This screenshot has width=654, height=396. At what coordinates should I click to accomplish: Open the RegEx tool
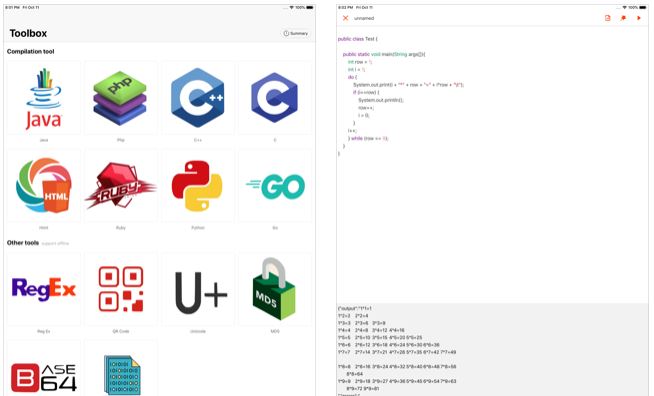click(43, 289)
